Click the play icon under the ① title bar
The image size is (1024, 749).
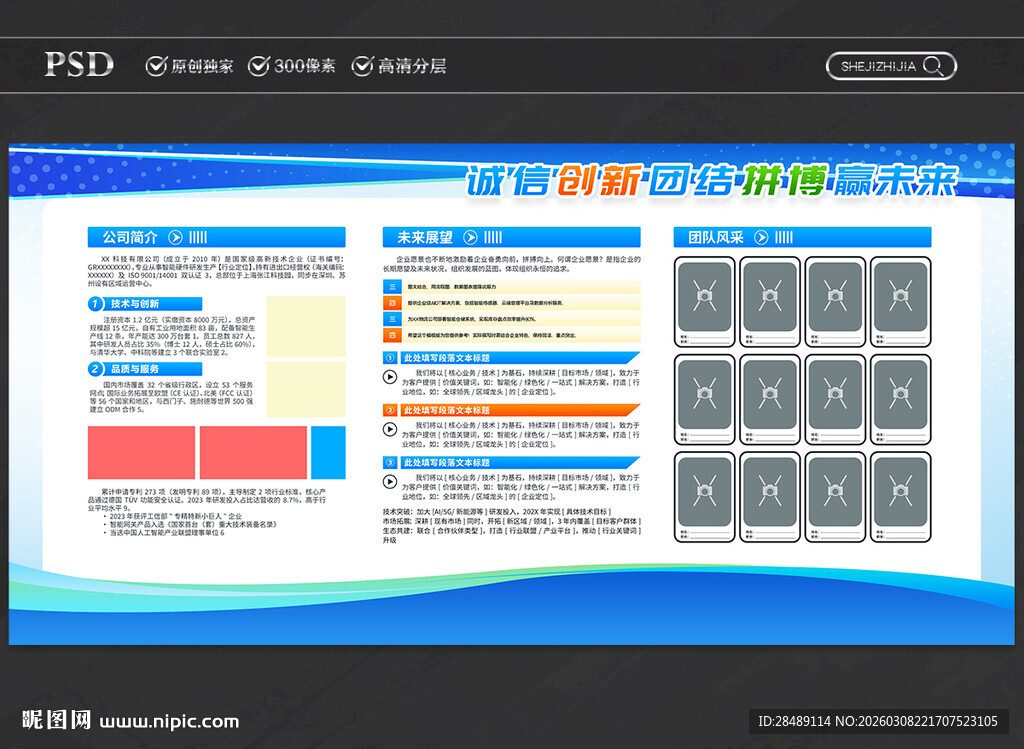point(390,377)
